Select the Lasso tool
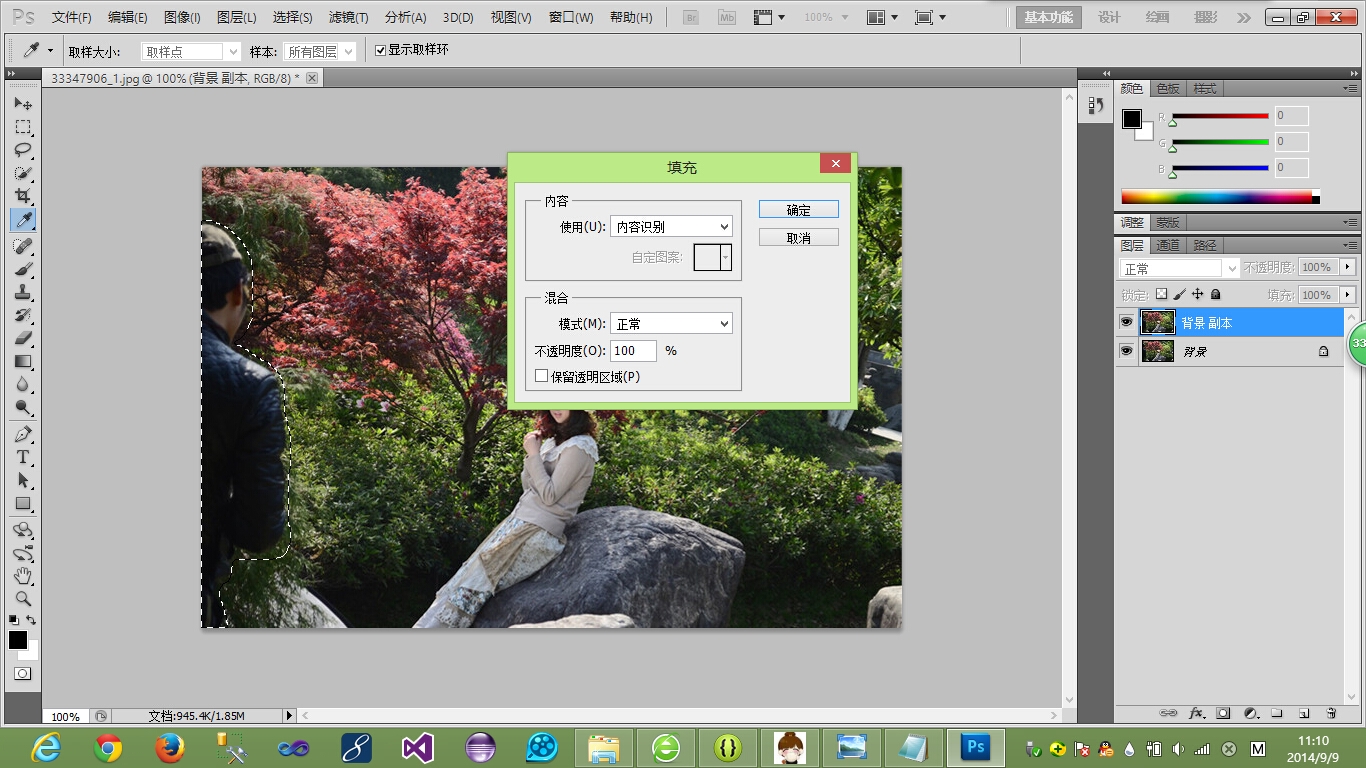 point(22,150)
